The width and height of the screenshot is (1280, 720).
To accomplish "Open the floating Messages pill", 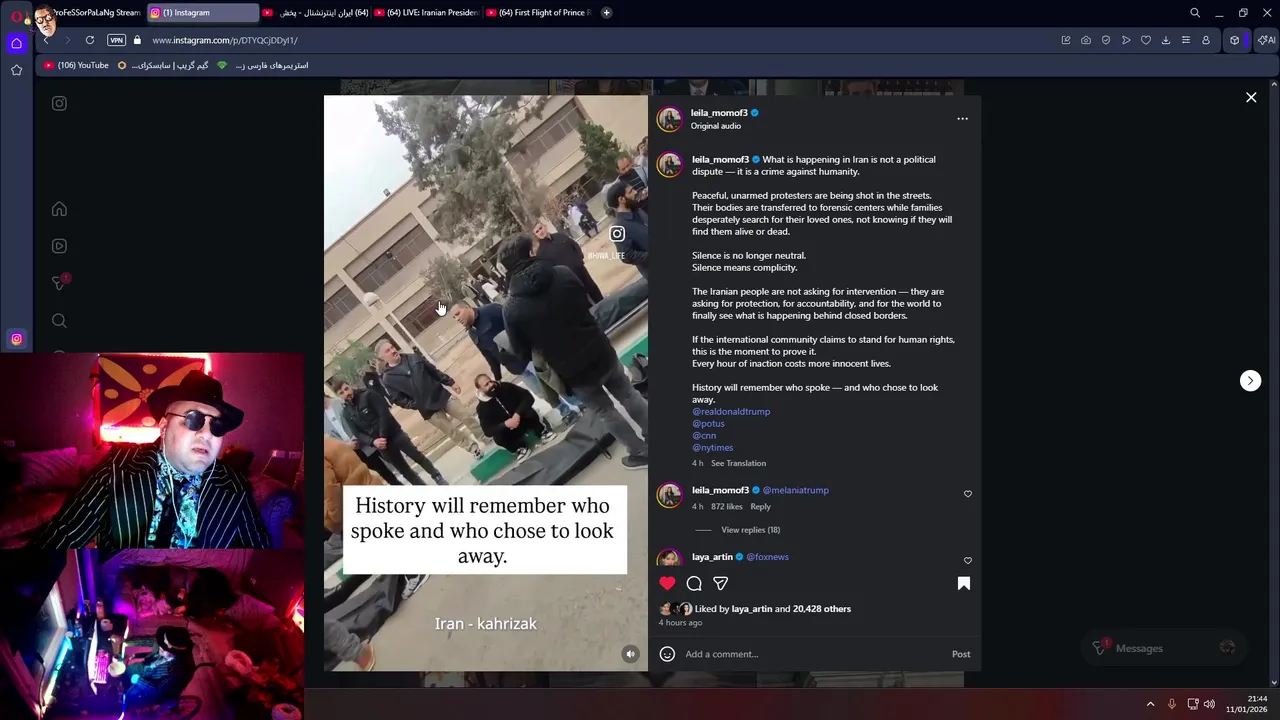I will 1164,648.
